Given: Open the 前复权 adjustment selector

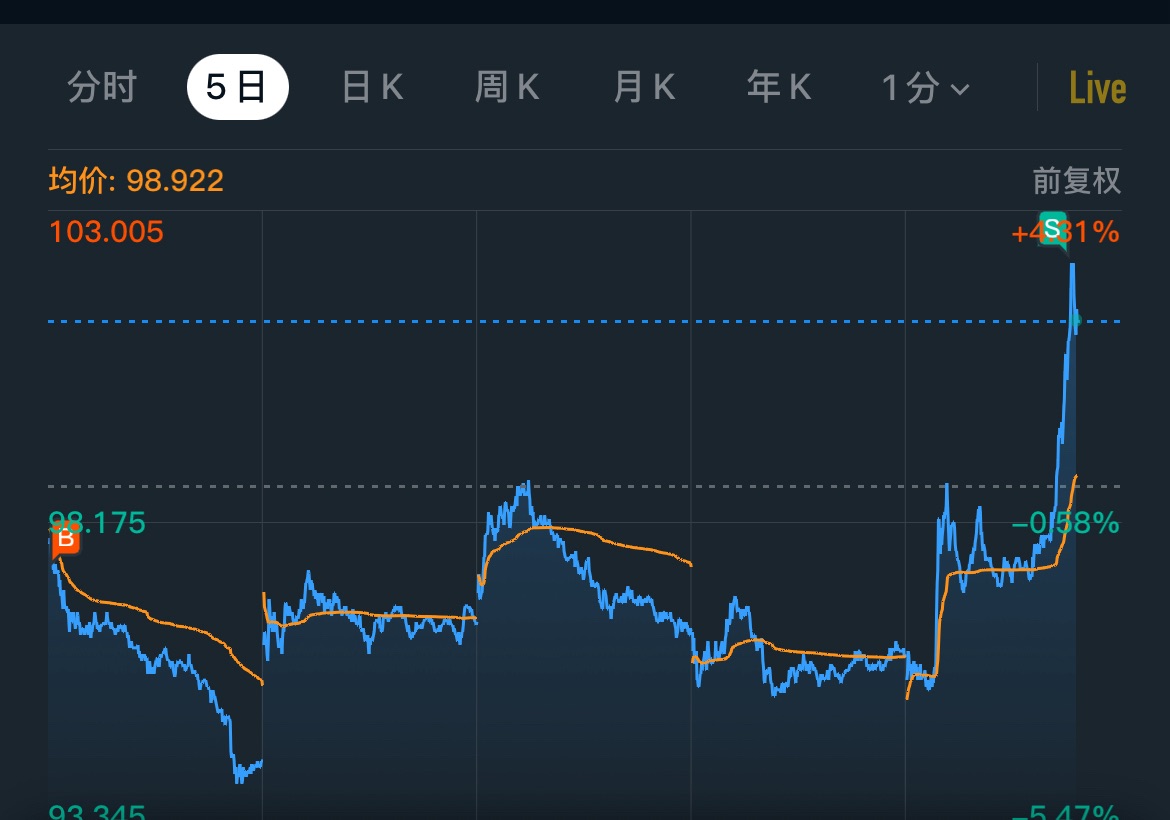Looking at the screenshot, I should pos(1076,181).
